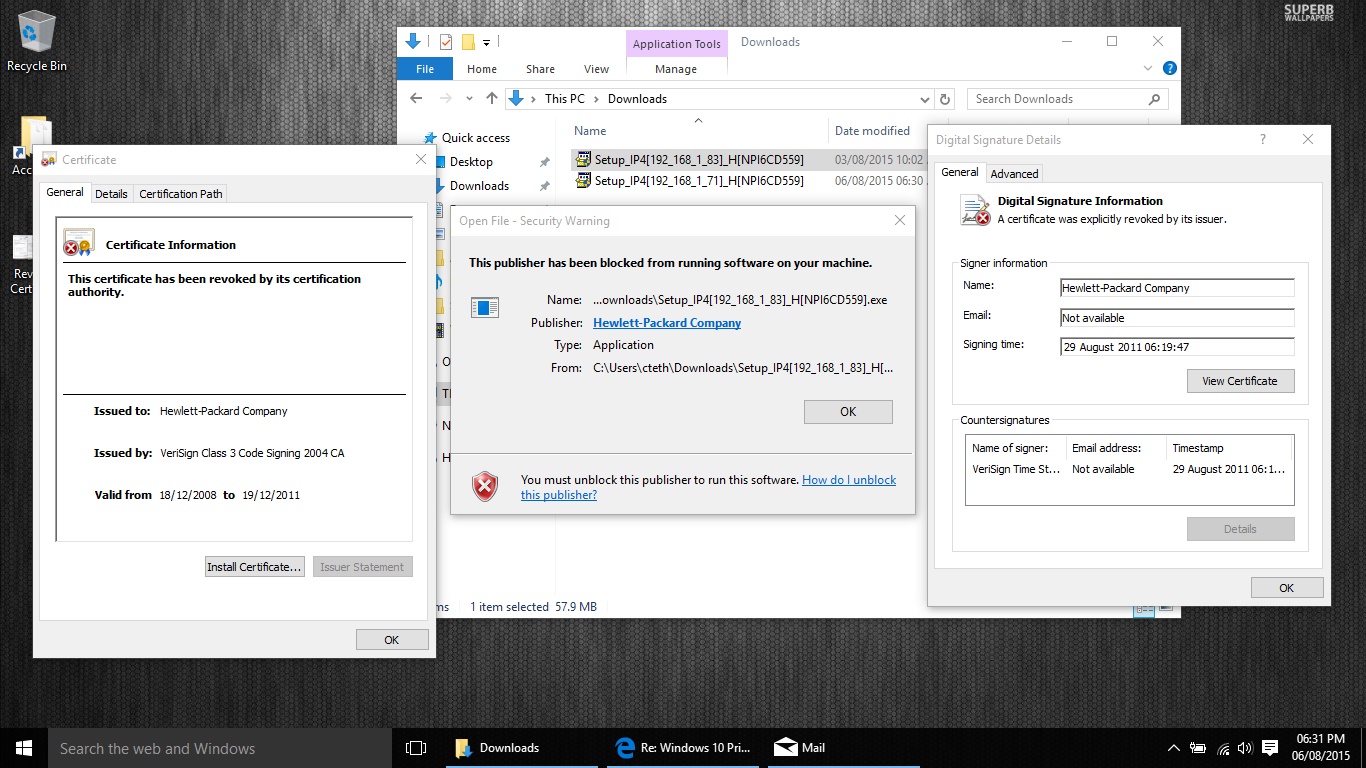
Task: Click the volume icon in system tray
Action: [1245, 748]
